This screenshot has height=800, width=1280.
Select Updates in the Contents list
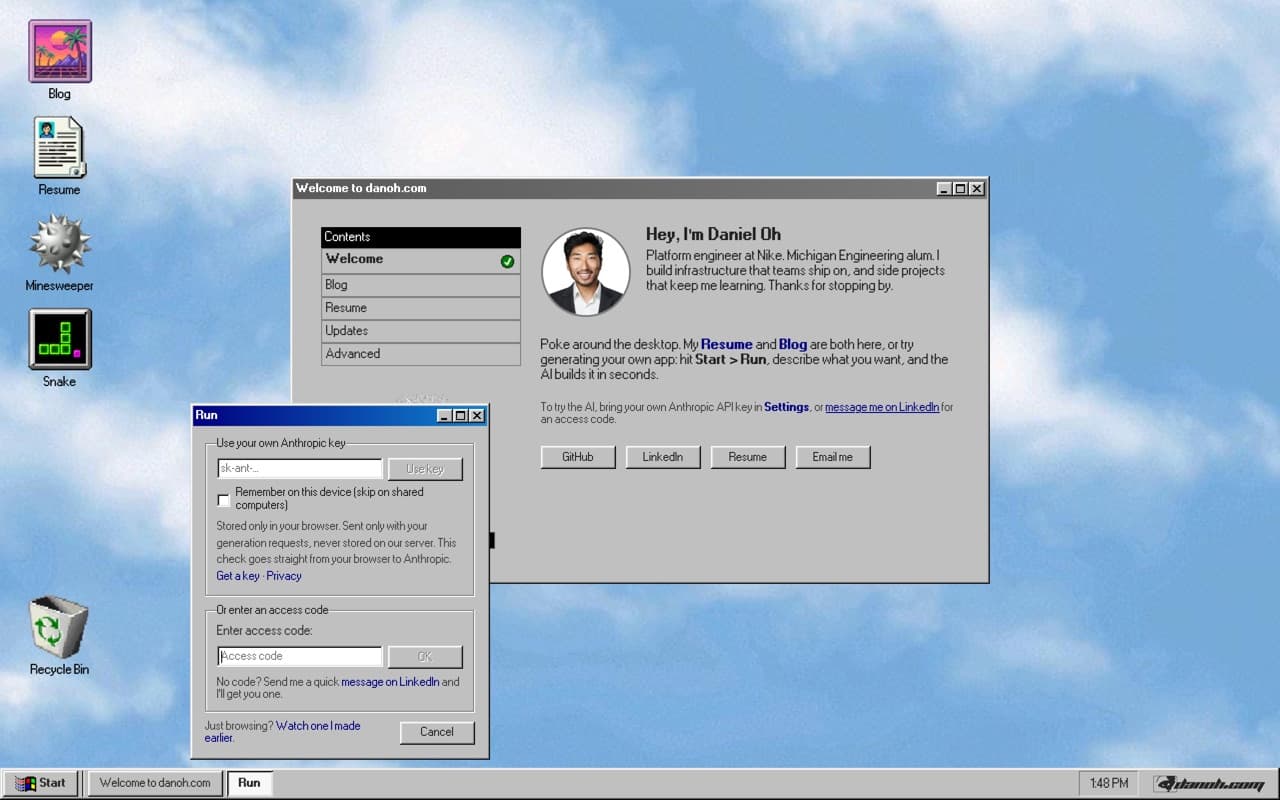(421, 331)
